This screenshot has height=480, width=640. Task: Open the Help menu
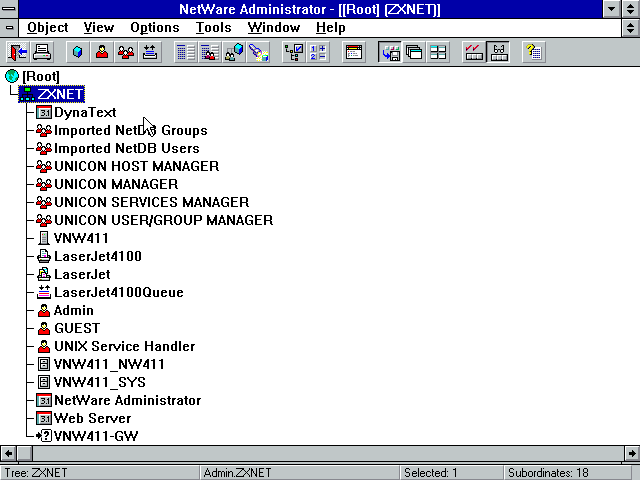click(x=331, y=28)
